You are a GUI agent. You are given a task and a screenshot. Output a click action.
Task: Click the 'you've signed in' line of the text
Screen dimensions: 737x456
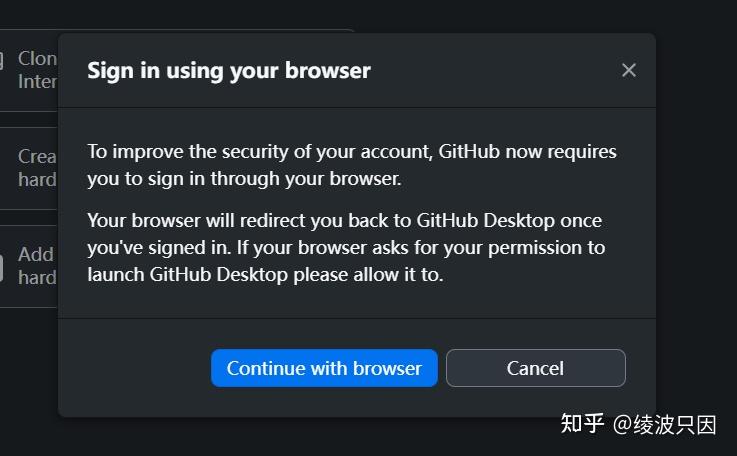(x=346, y=248)
